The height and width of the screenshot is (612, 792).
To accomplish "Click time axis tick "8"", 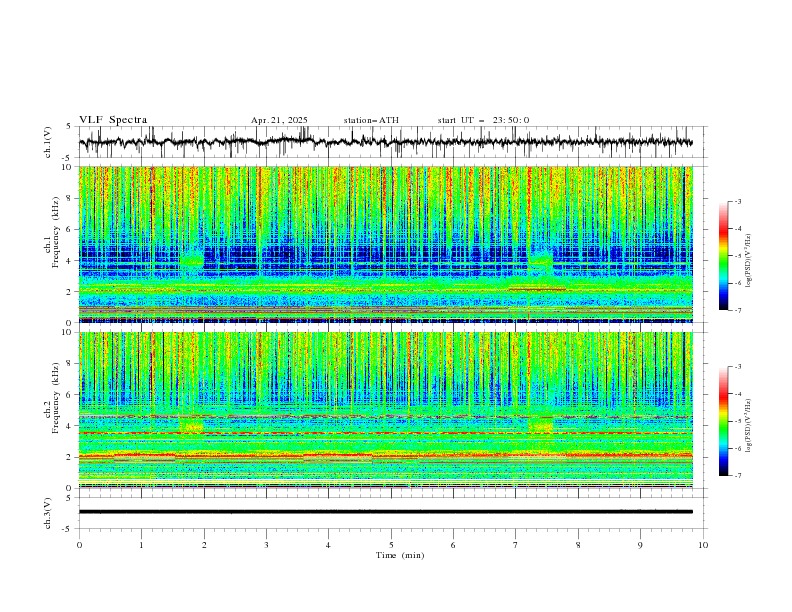I will (578, 545).
